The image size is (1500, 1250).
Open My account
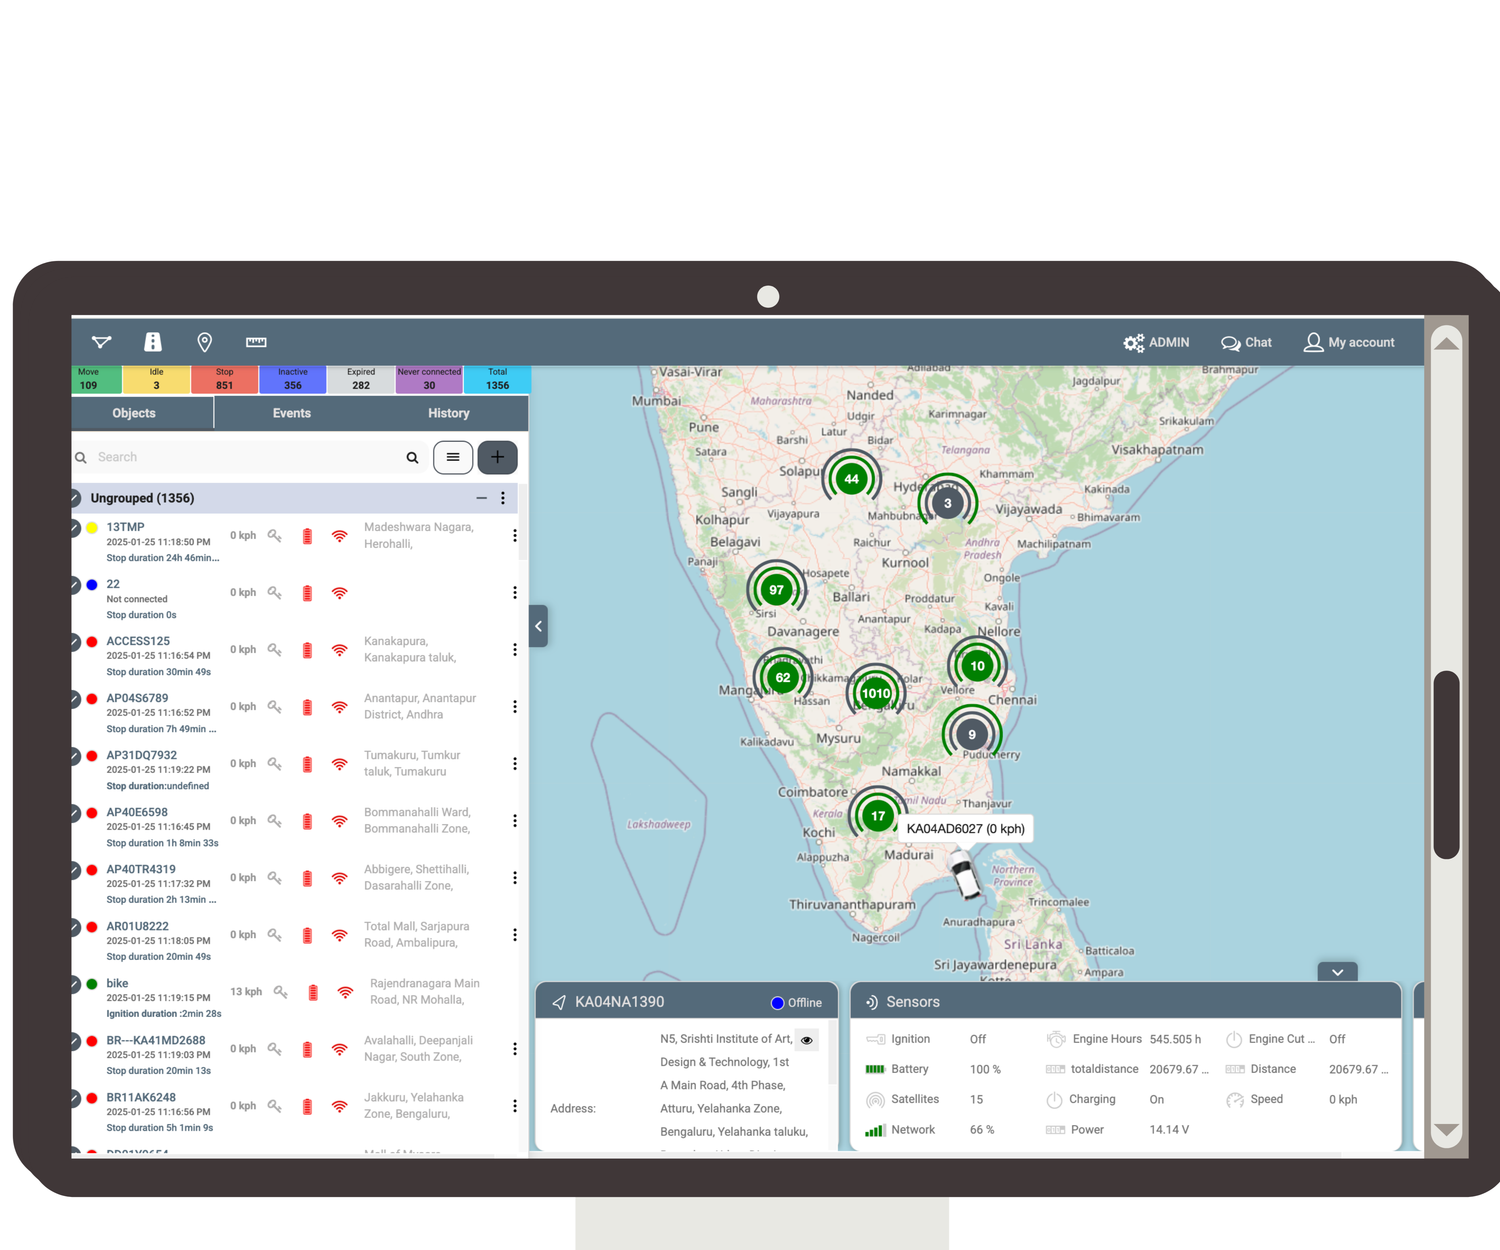click(1349, 343)
